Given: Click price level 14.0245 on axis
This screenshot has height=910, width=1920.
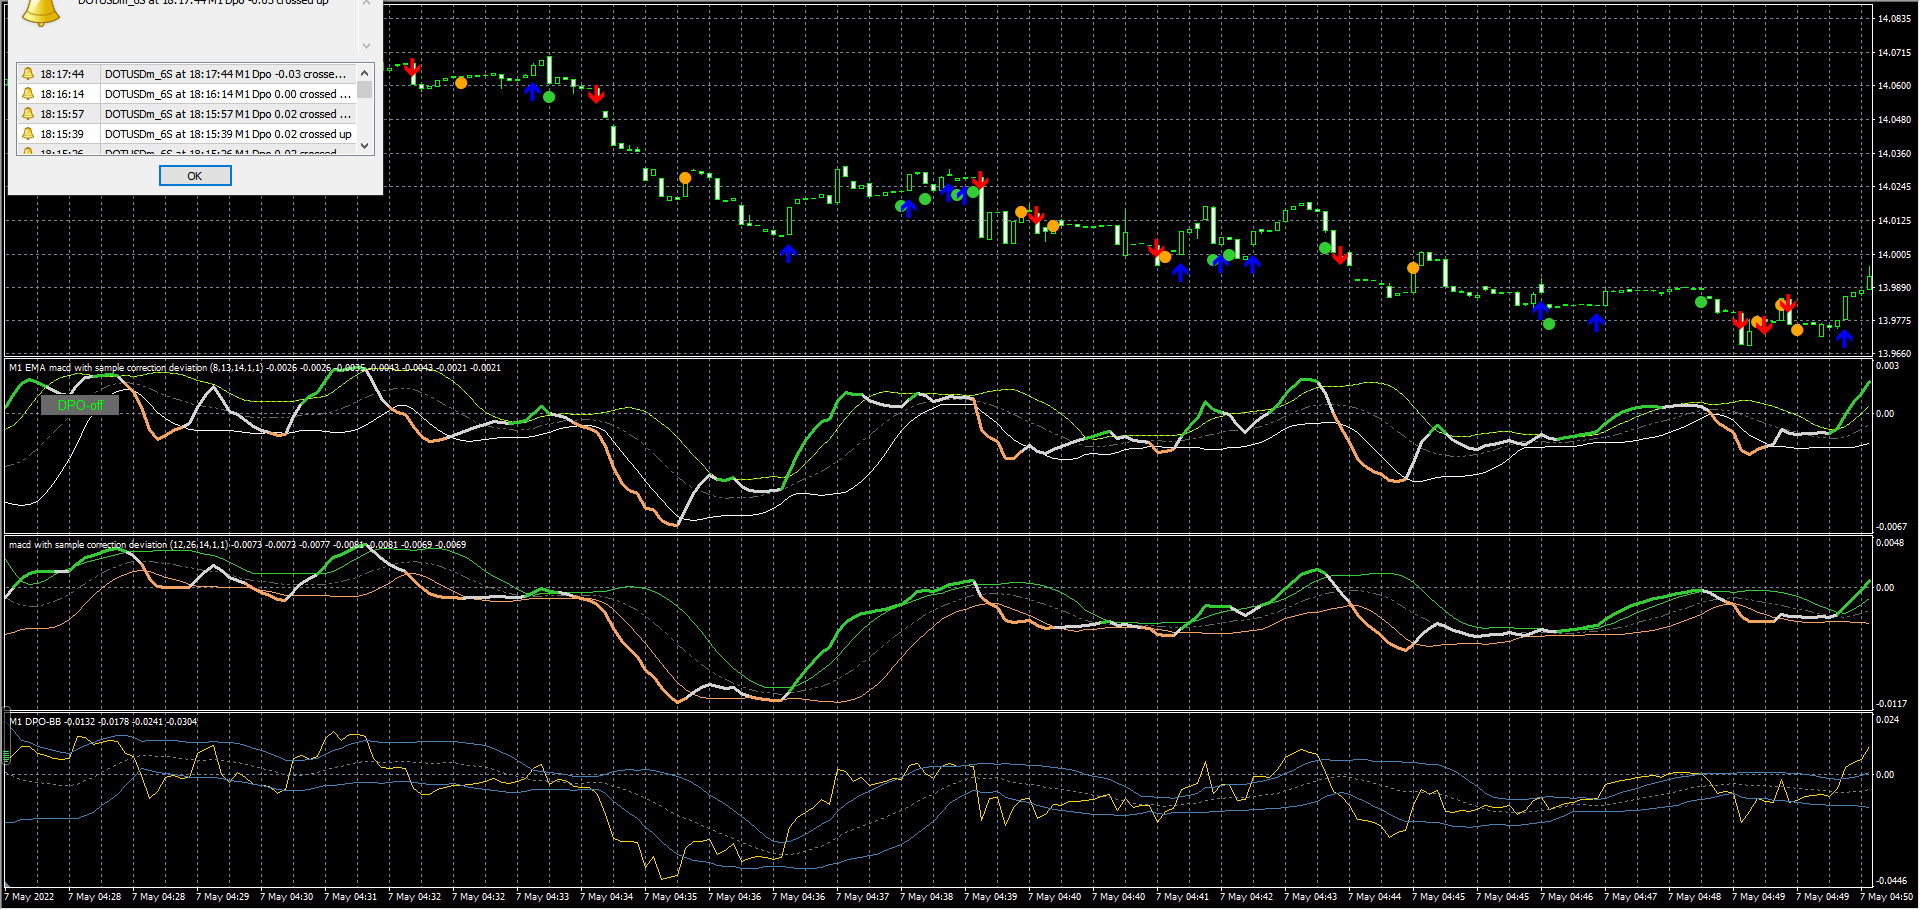Looking at the screenshot, I should click(1894, 187).
